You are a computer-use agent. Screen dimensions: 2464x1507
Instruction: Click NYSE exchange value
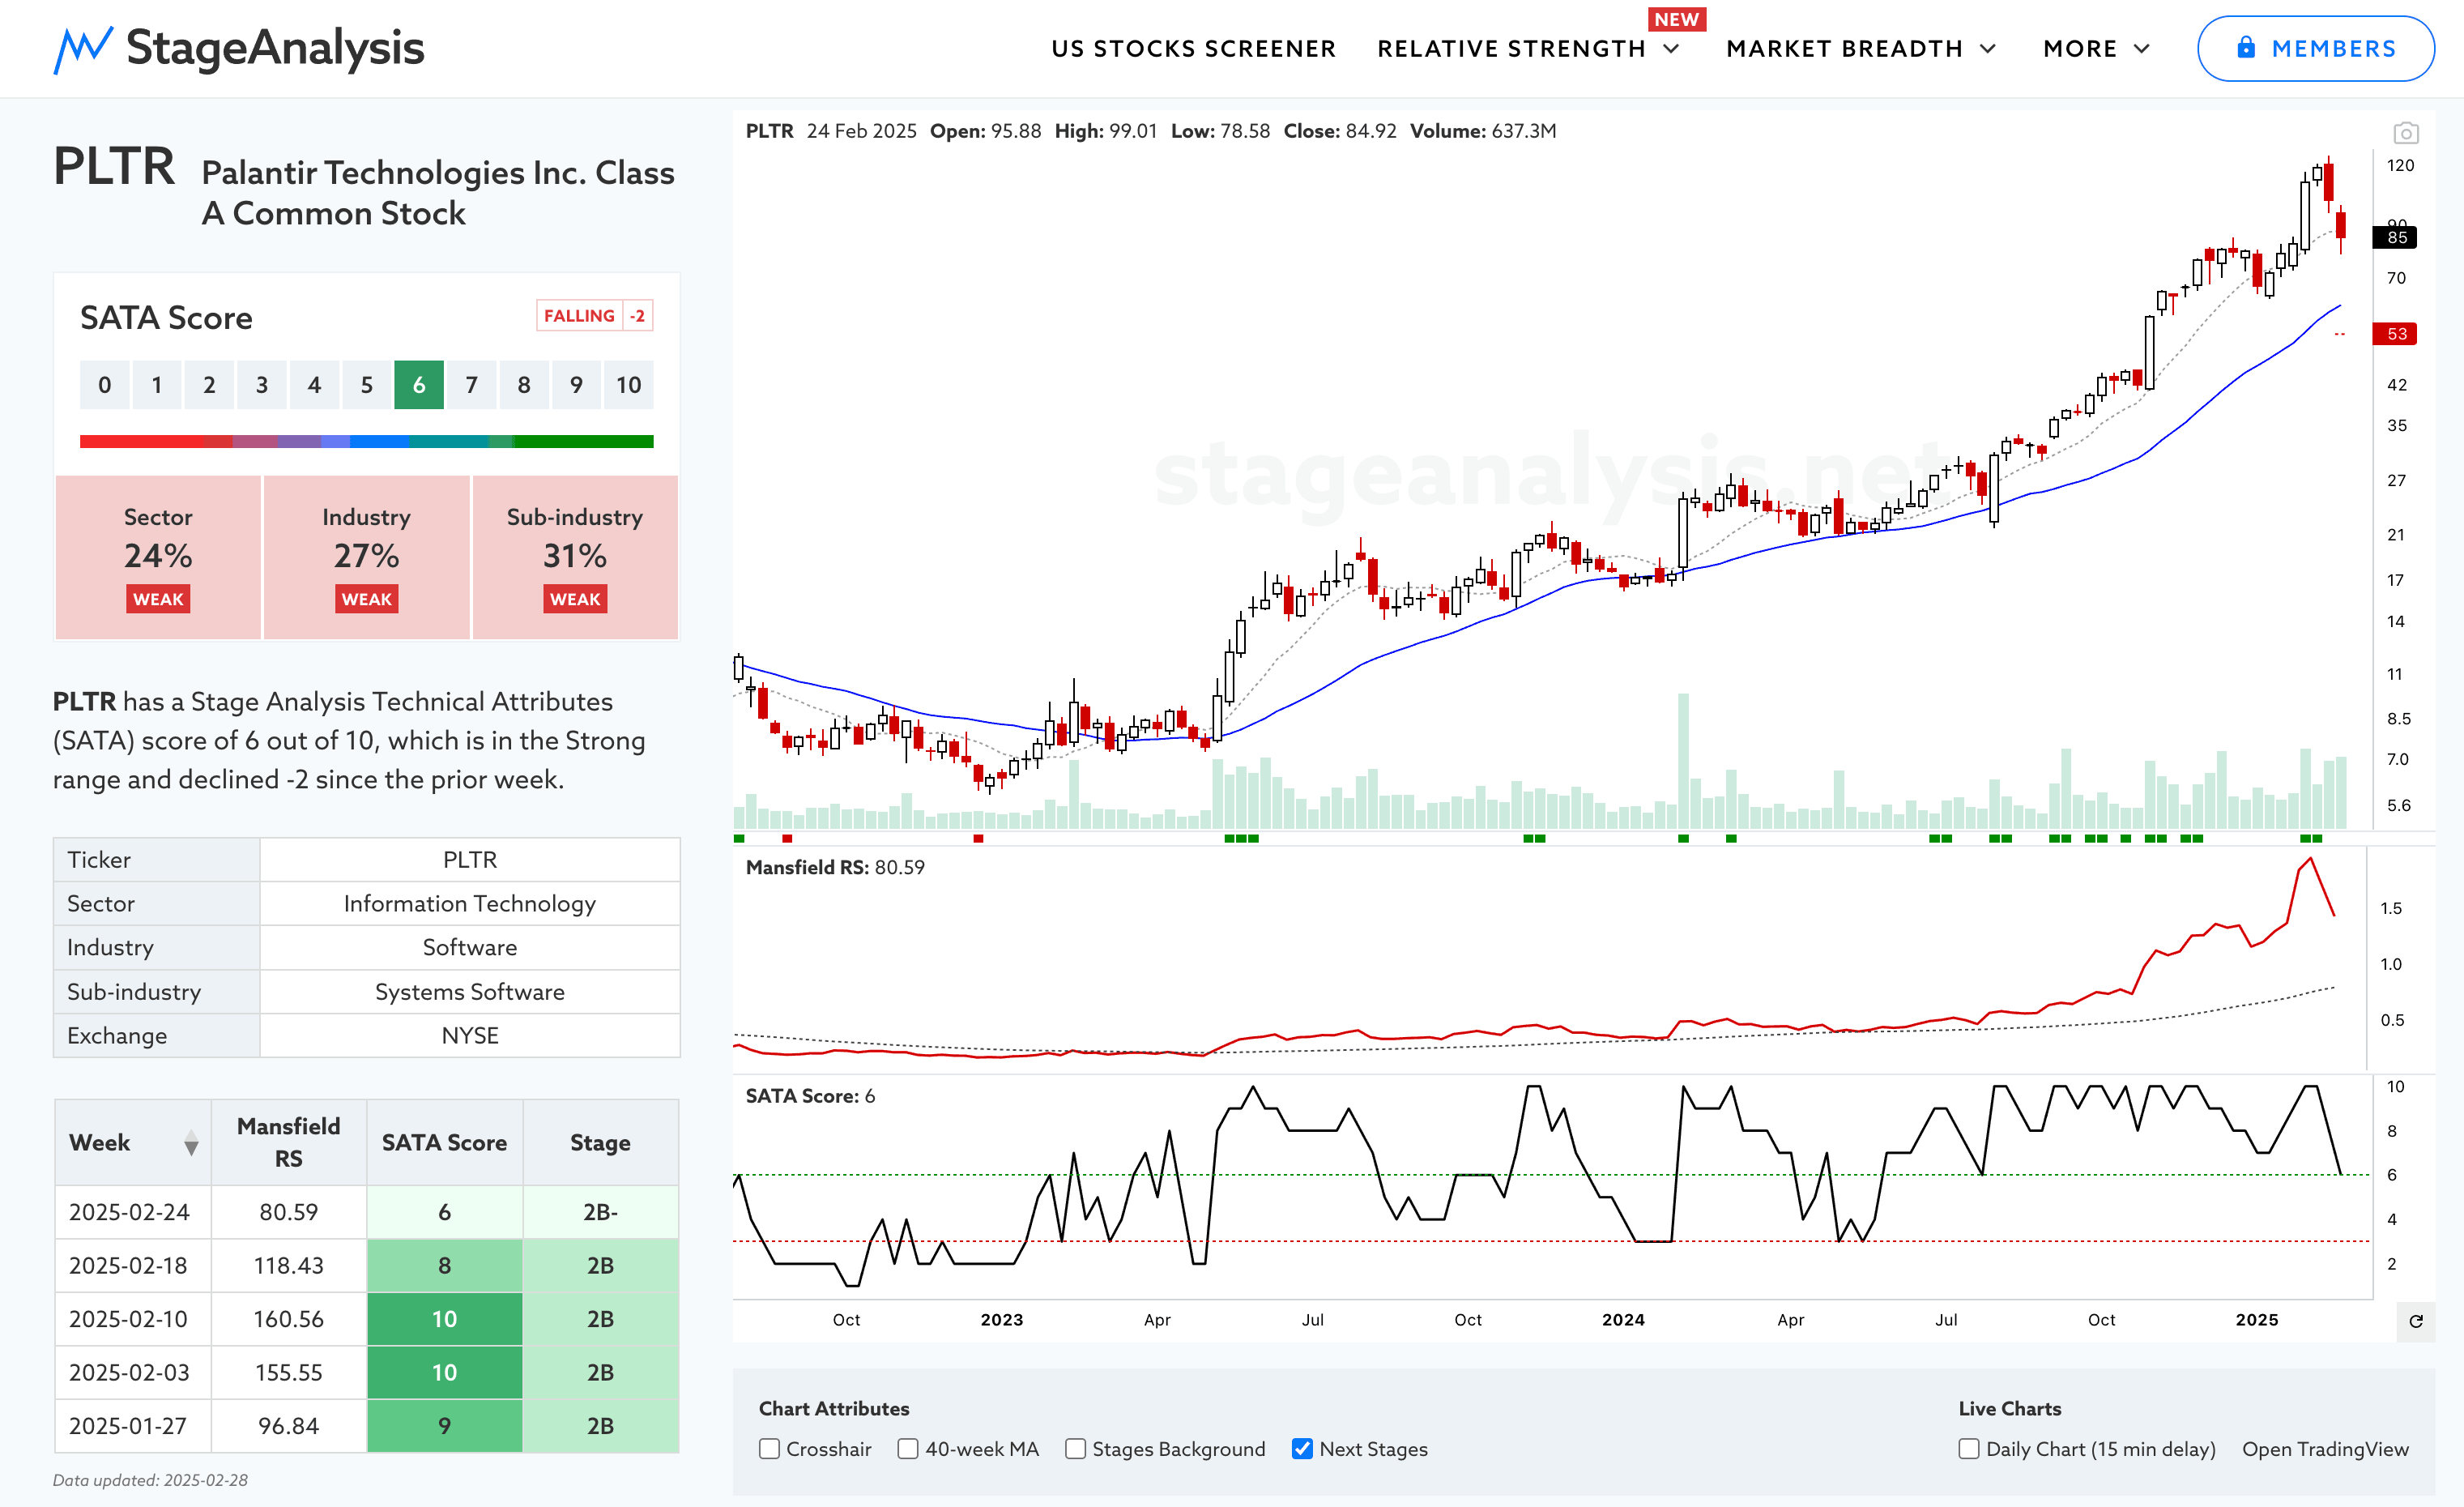coord(470,1036)
